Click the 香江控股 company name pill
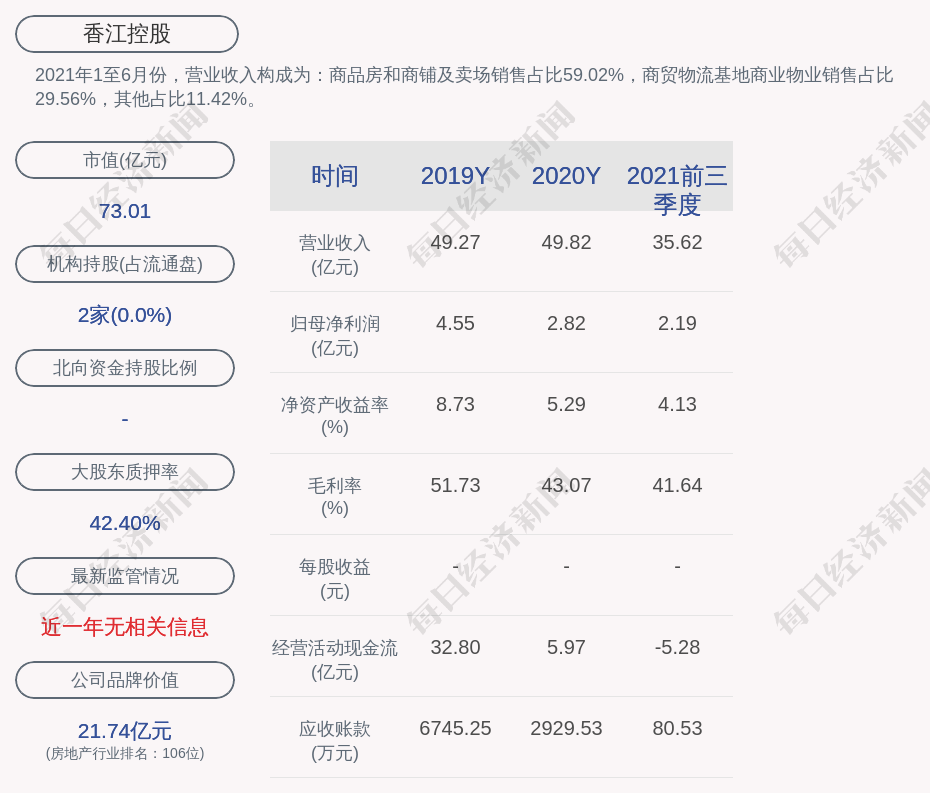Image resolution: width=930 pixels, height=793 pixels. [126, 34]
